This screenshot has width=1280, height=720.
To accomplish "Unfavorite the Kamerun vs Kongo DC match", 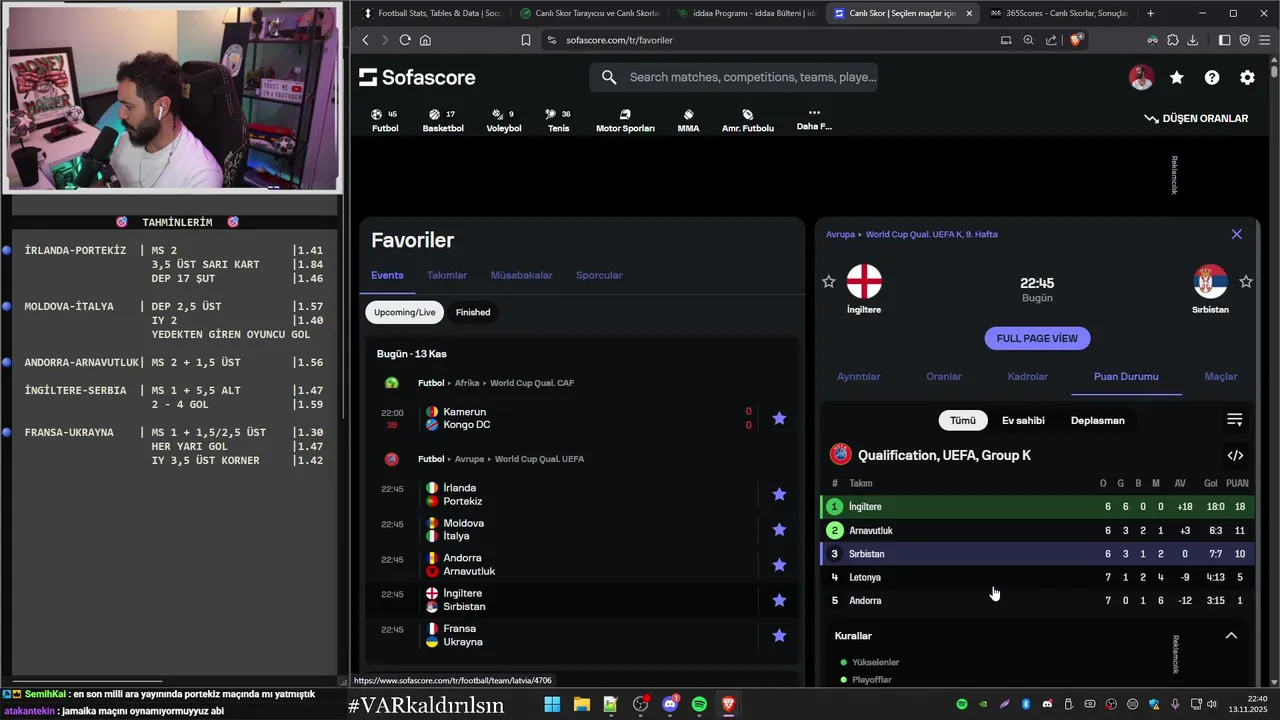I will click(779, 418).
